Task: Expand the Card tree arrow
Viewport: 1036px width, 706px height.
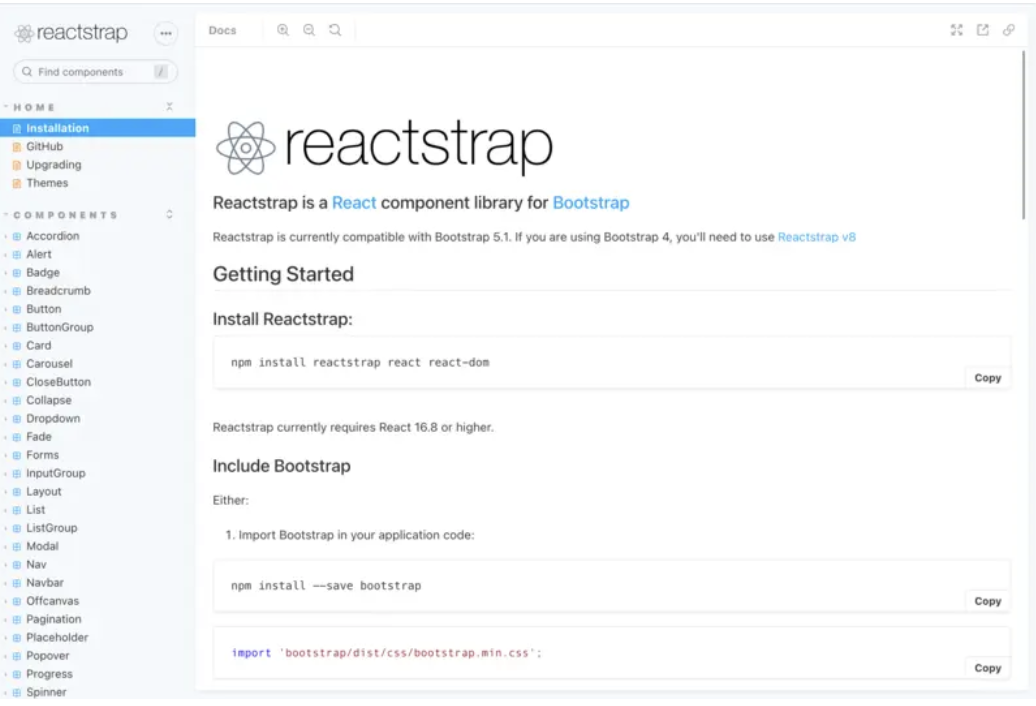Action: point(6,345)
